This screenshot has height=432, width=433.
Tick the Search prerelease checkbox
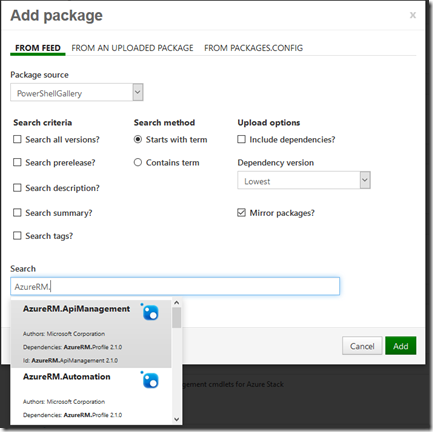click(x=17, y=162)
